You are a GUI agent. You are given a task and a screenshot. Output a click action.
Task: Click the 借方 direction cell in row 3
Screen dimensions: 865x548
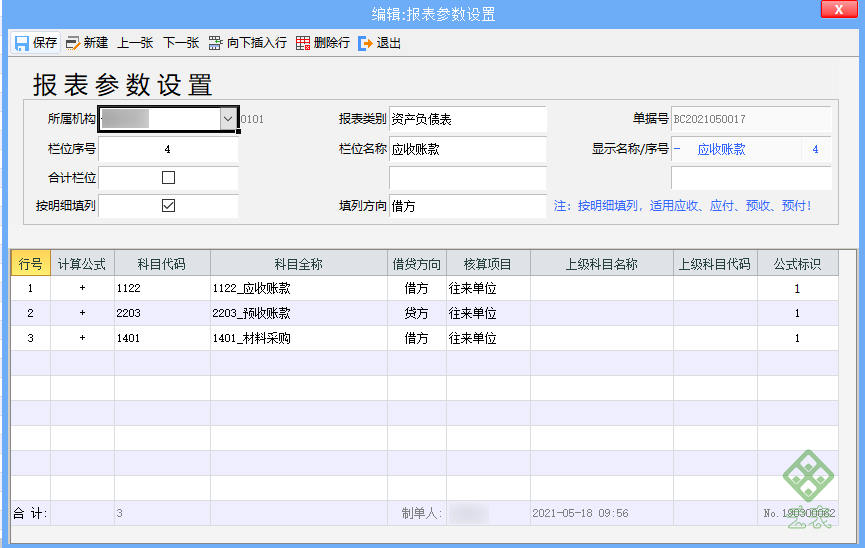417,338
